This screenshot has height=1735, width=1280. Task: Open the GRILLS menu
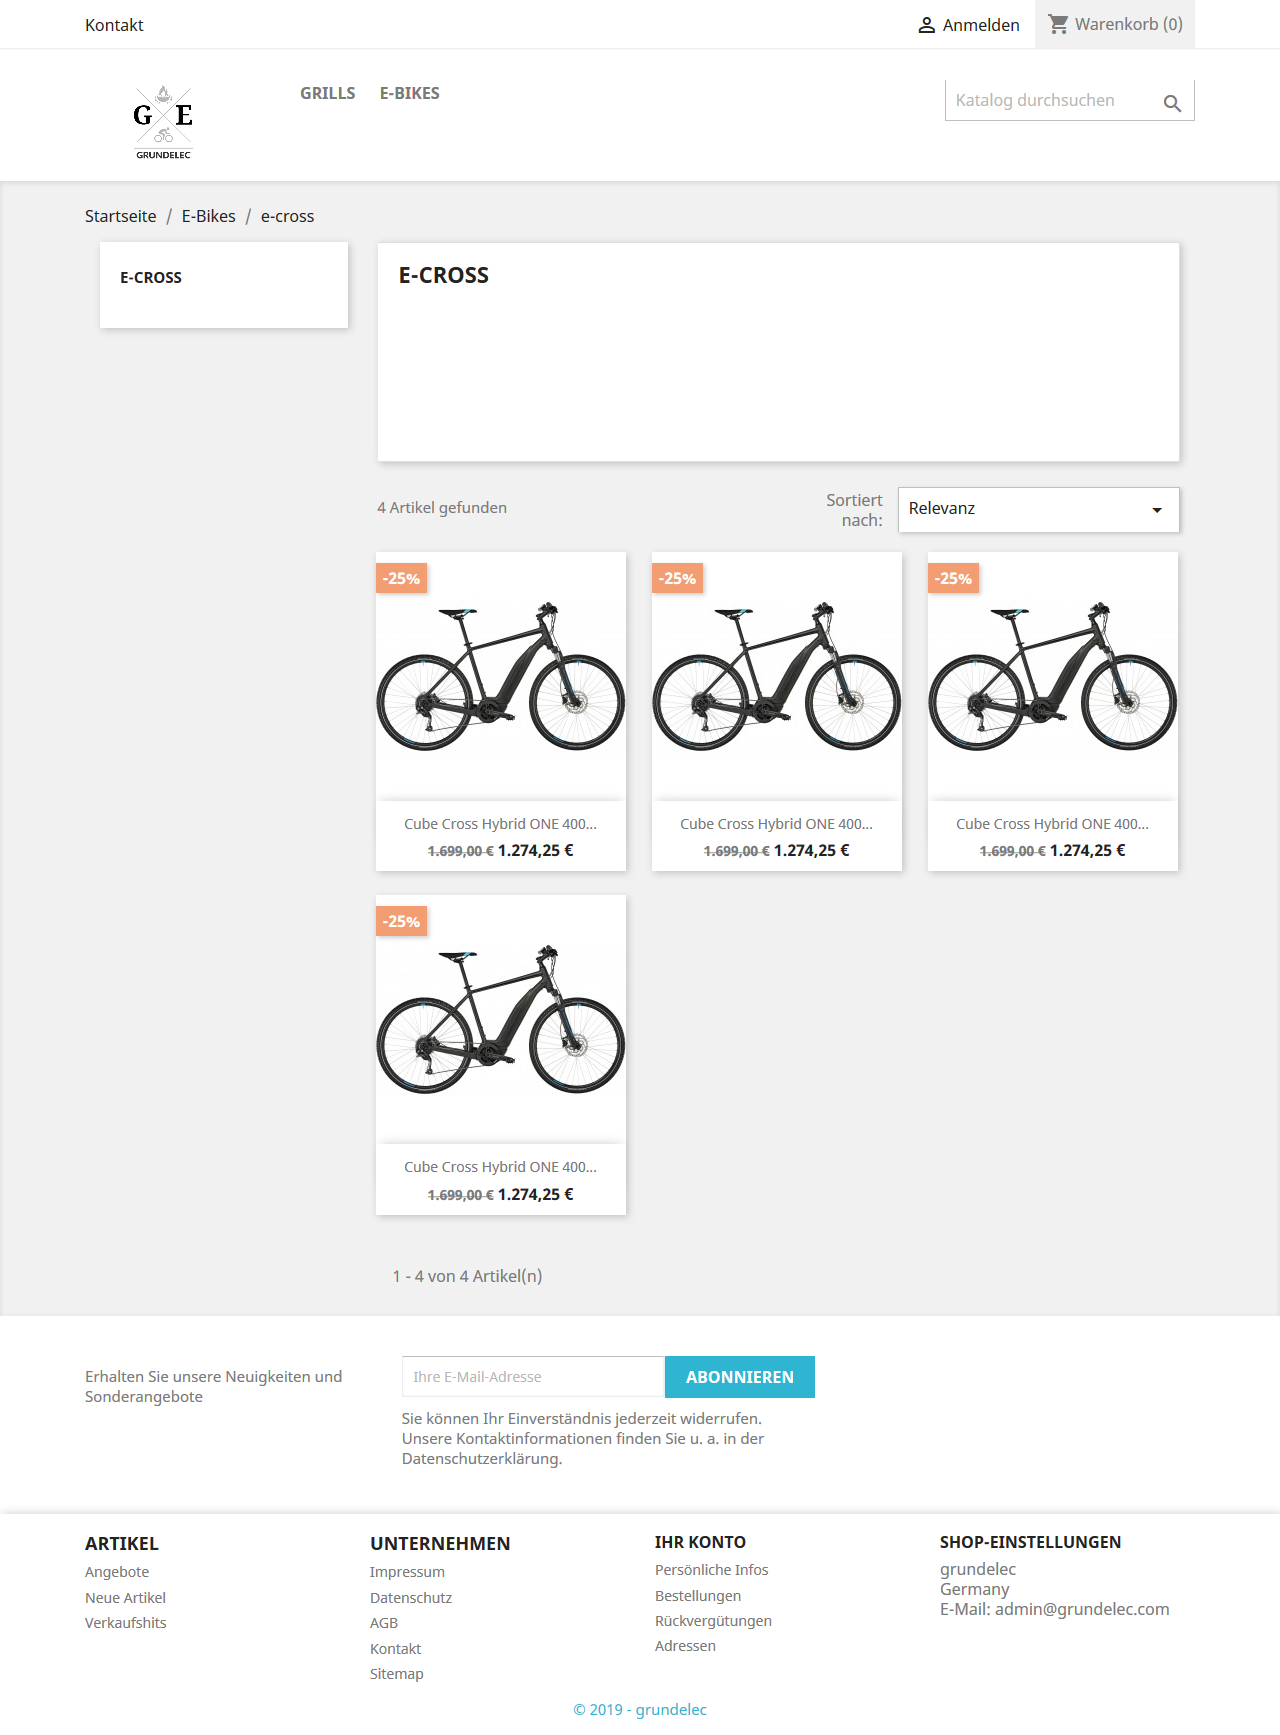(328, 93)
